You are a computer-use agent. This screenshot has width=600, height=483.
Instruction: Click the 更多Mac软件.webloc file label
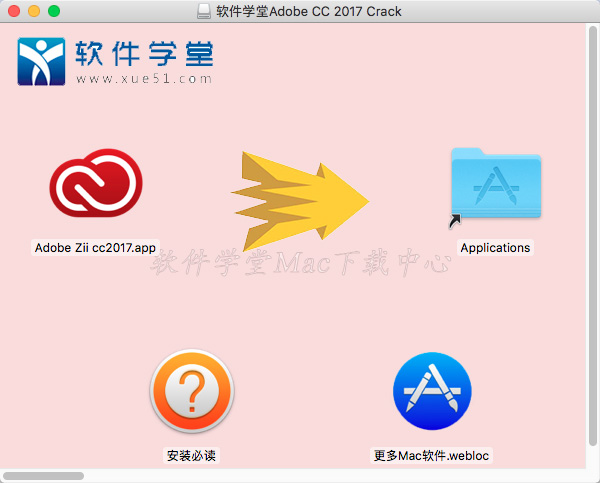tap(431, 455)
